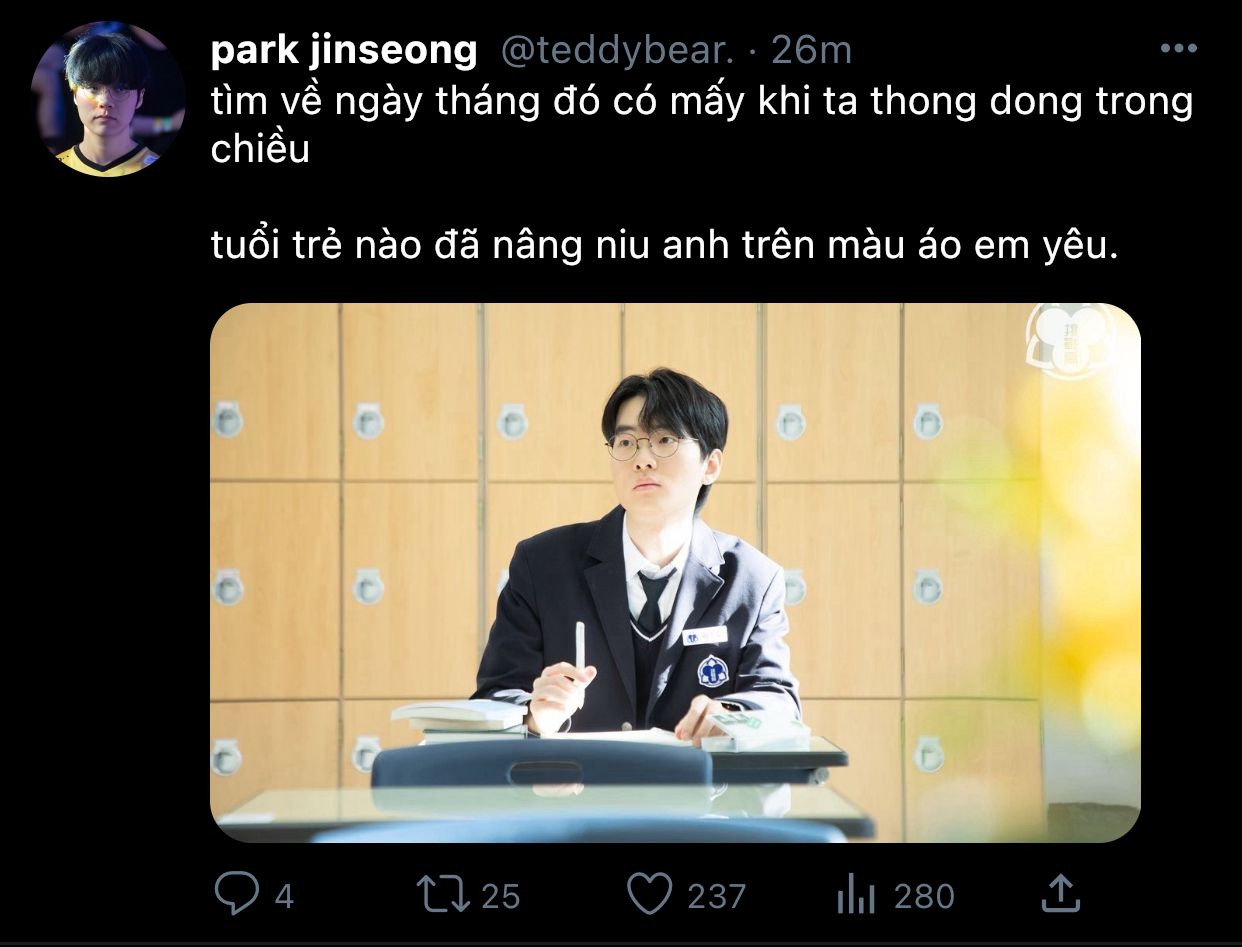
Task: Share the tweet via upload arrow icon
Action: (x=1060, y=894)
